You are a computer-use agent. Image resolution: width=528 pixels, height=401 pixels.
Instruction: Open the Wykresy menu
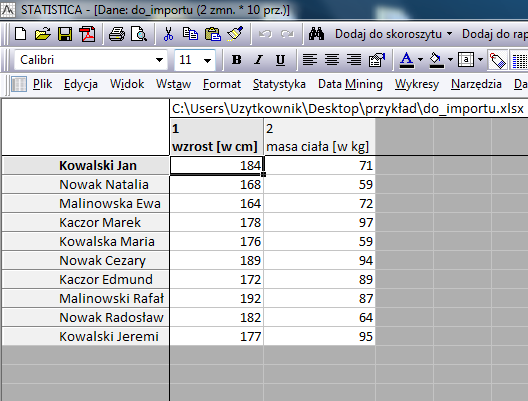417,84
